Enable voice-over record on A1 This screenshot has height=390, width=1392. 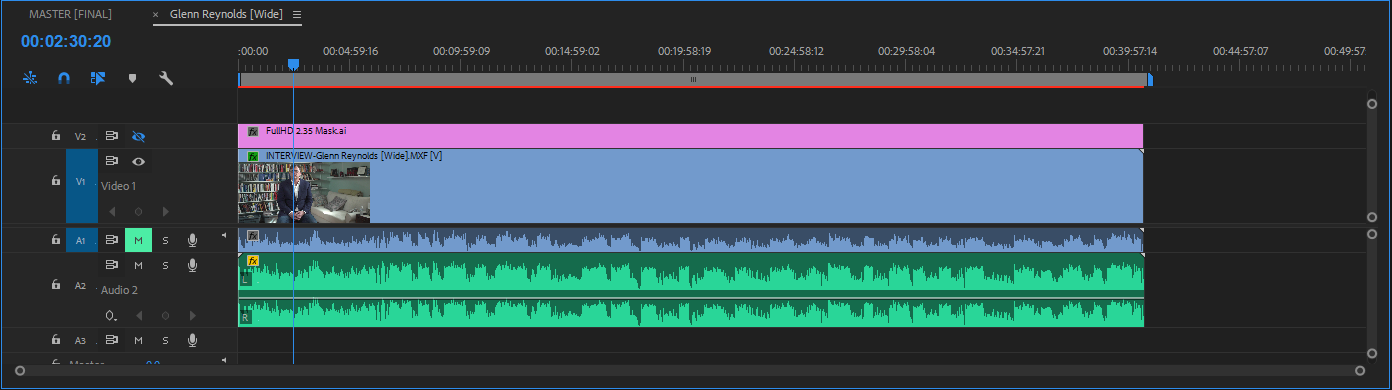[192, 240]
